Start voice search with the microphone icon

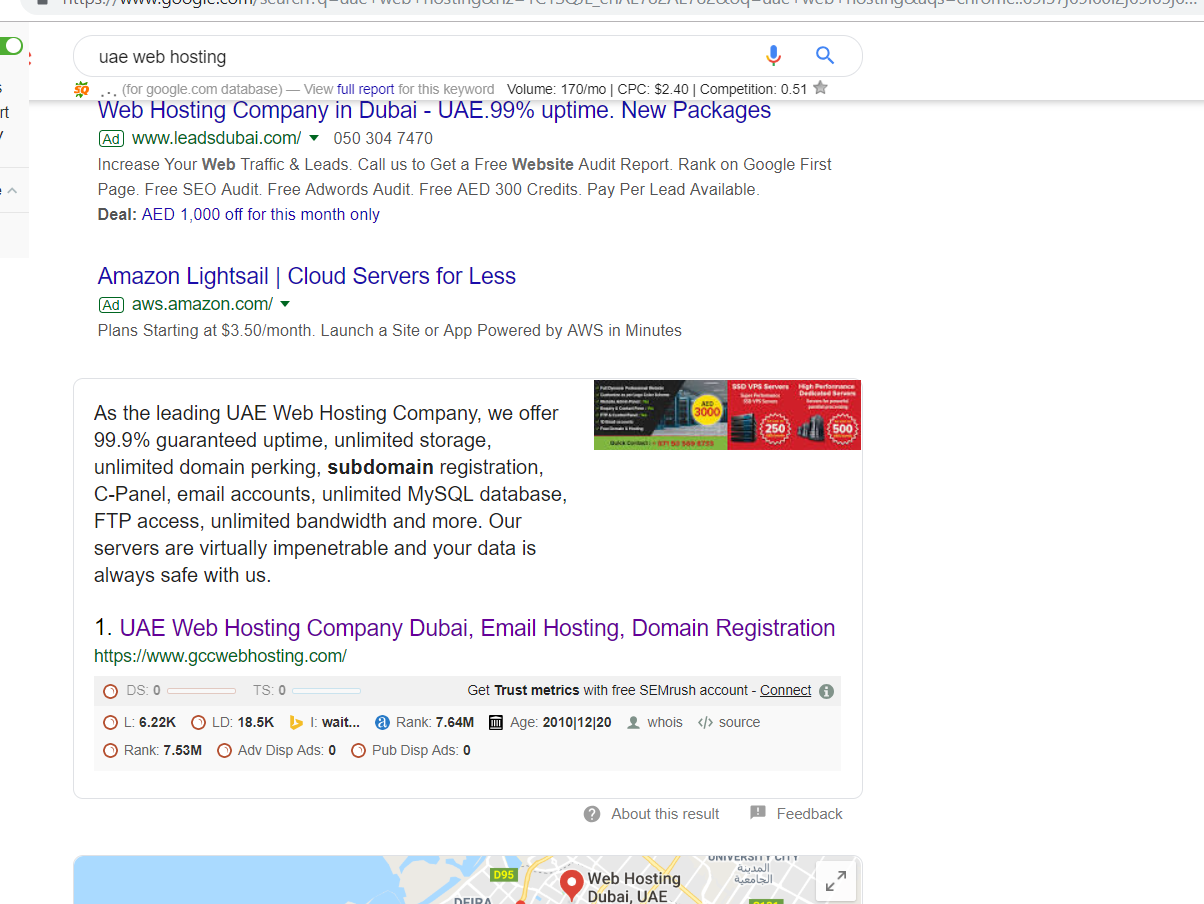pos(773,56)
